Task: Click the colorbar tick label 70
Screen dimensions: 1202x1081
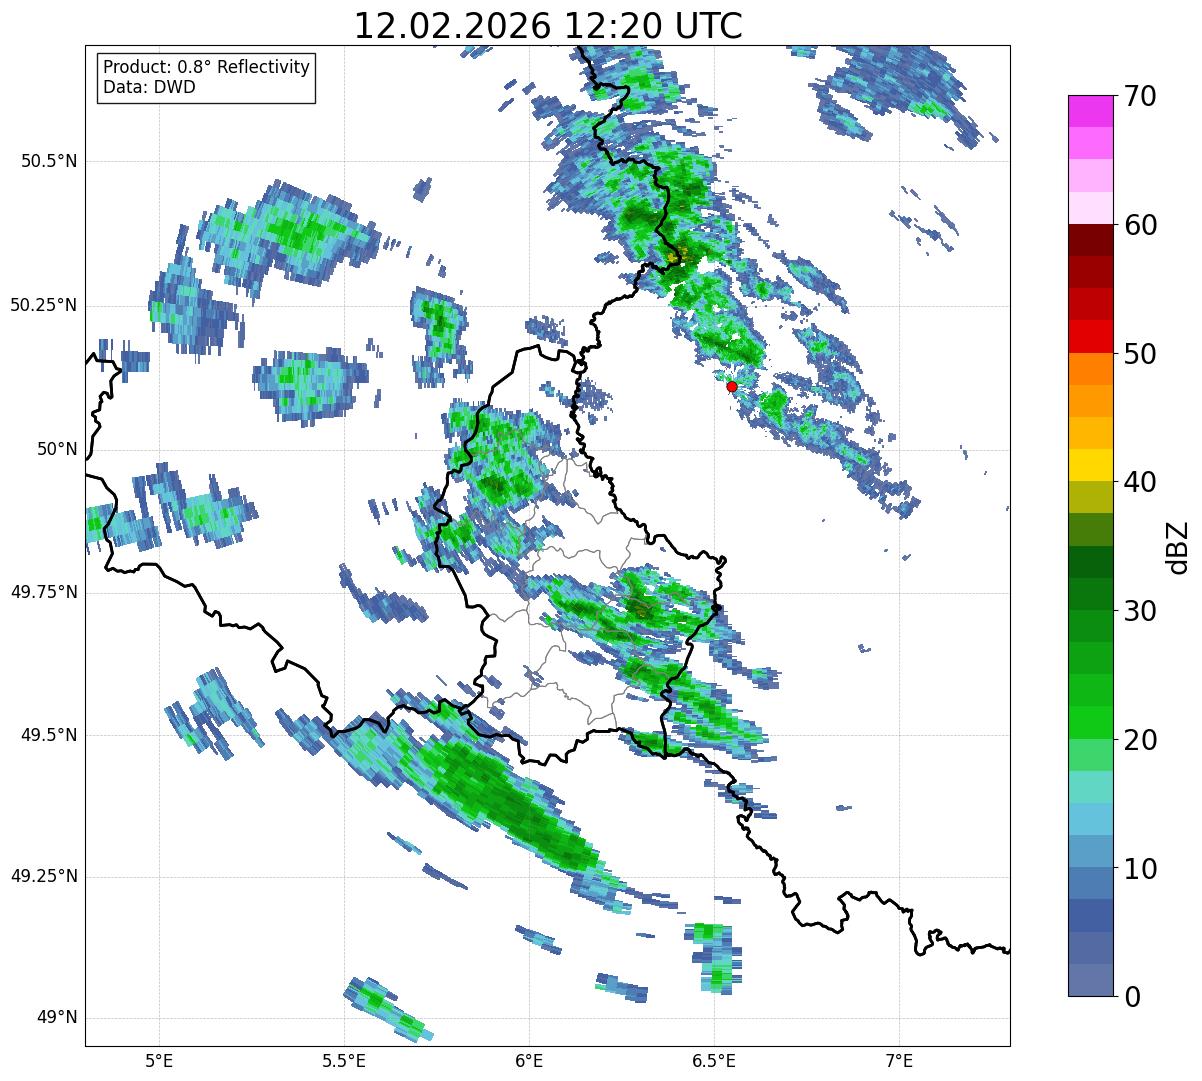Action: 1140,96
